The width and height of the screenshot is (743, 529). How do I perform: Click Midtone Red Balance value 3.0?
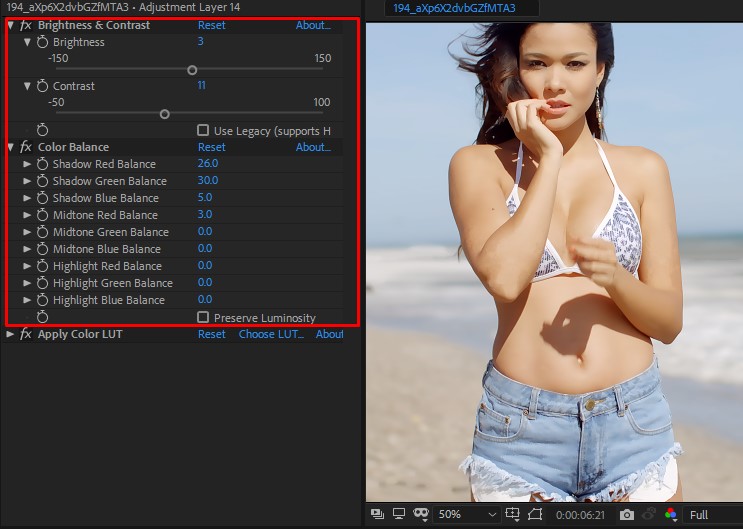(205, 214)
